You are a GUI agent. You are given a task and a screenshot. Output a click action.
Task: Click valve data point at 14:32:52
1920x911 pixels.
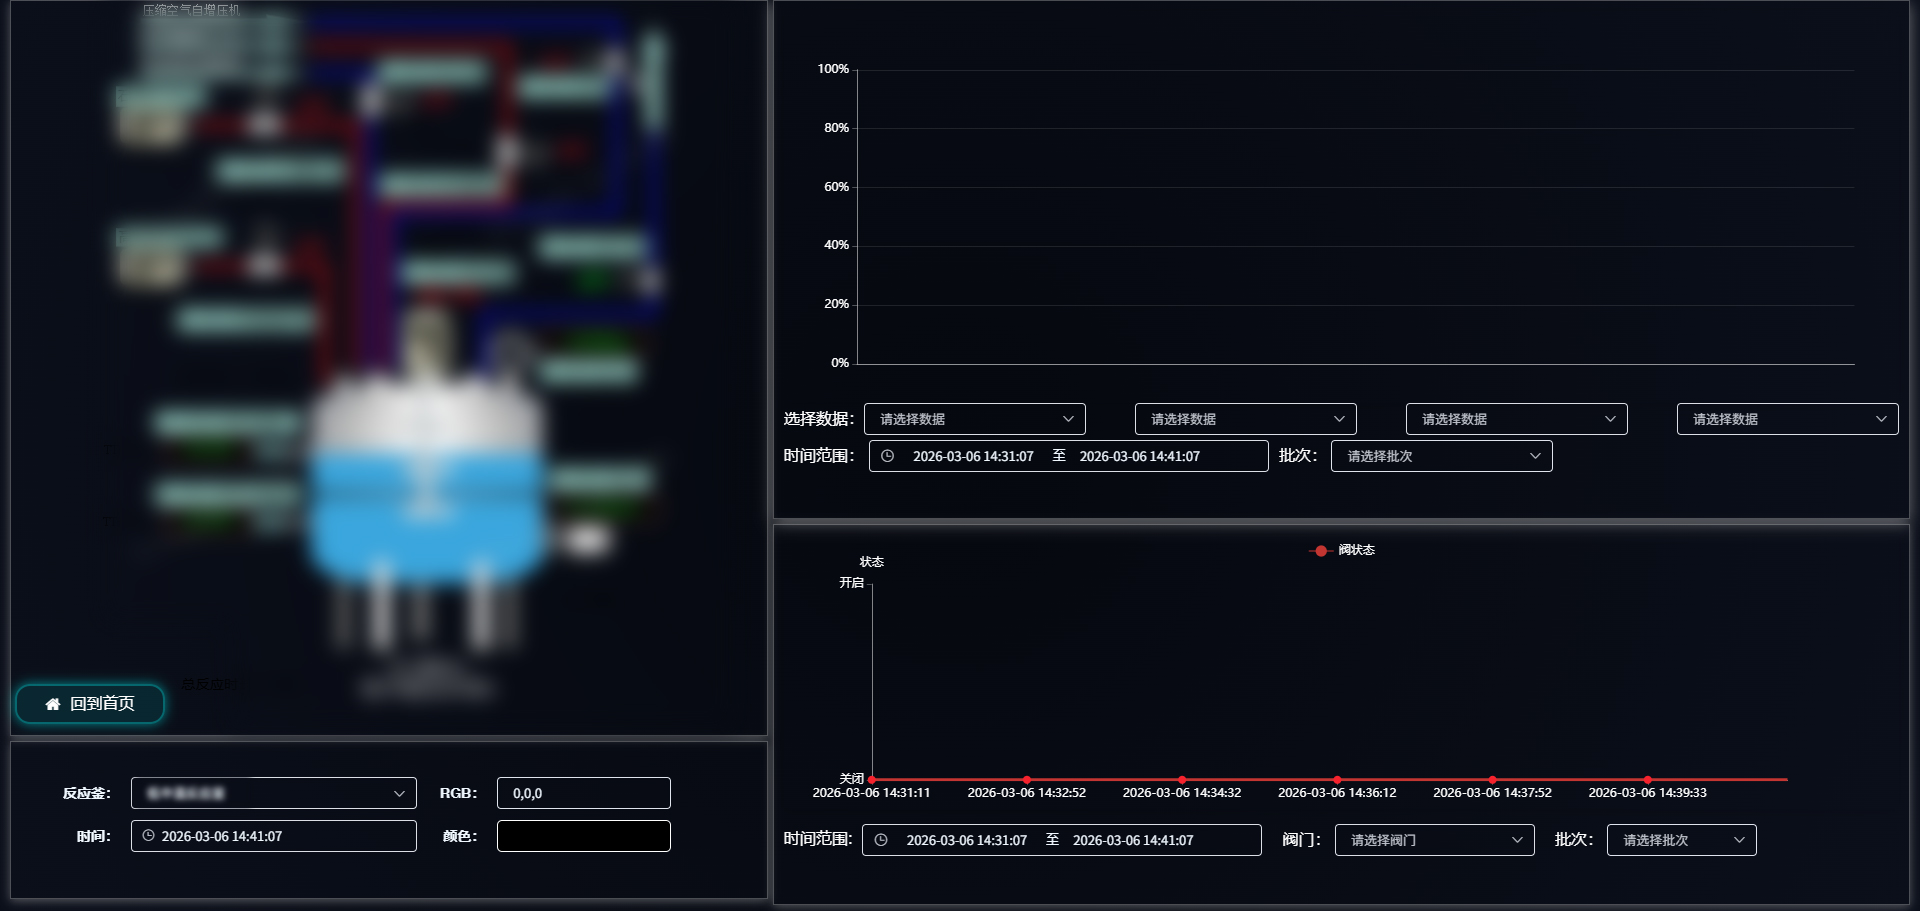point(1027,779)
